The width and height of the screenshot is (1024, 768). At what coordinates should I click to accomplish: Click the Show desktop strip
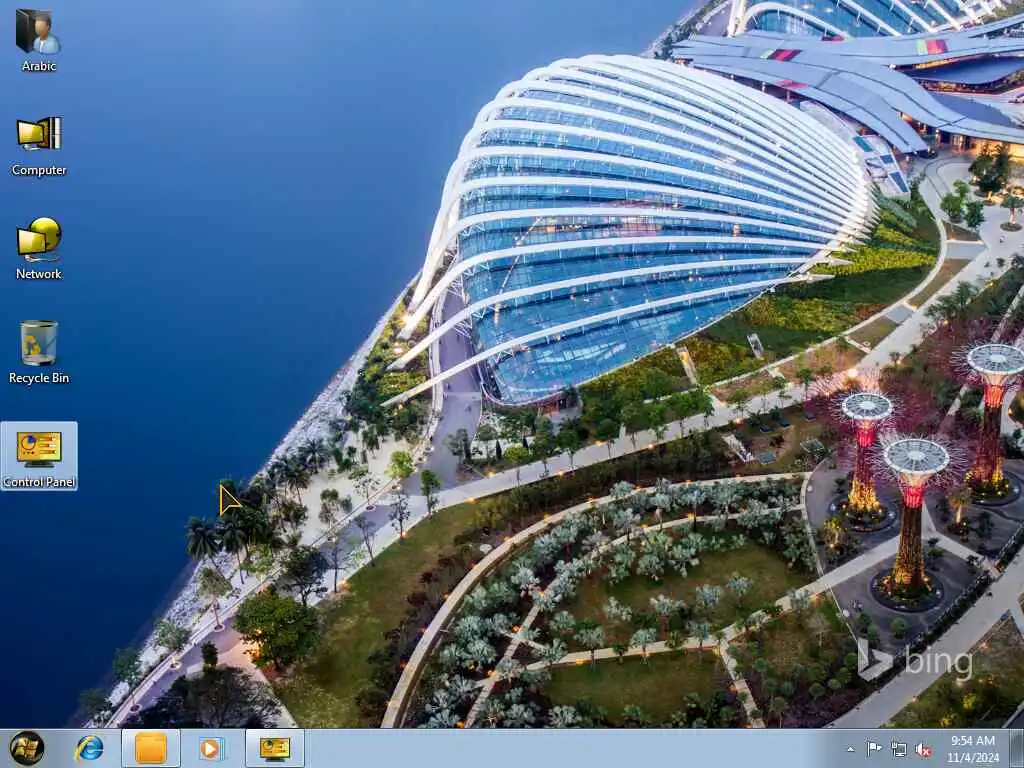1017,748
